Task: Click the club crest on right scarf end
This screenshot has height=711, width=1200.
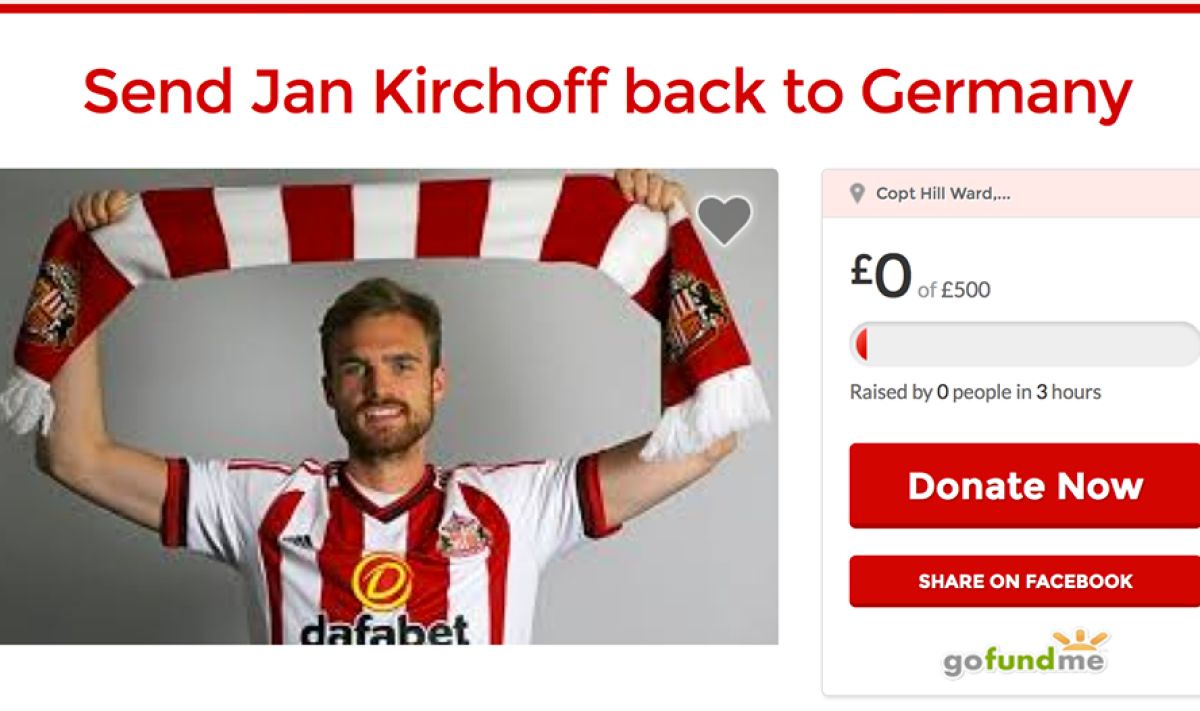Action: [x=695, y=315]
